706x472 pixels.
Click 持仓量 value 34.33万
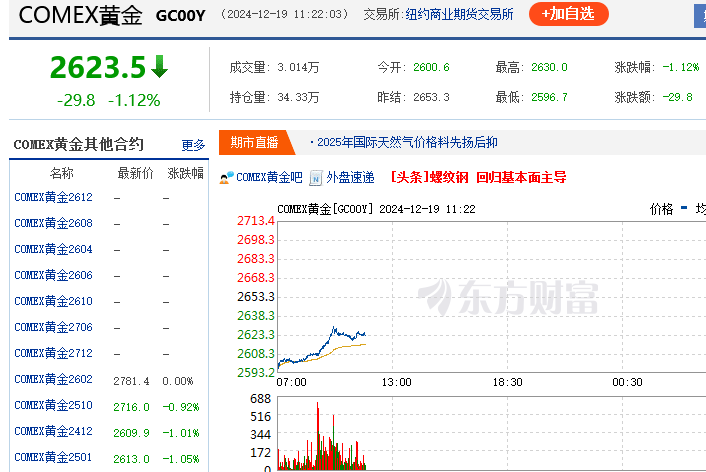tap(298, 97)
